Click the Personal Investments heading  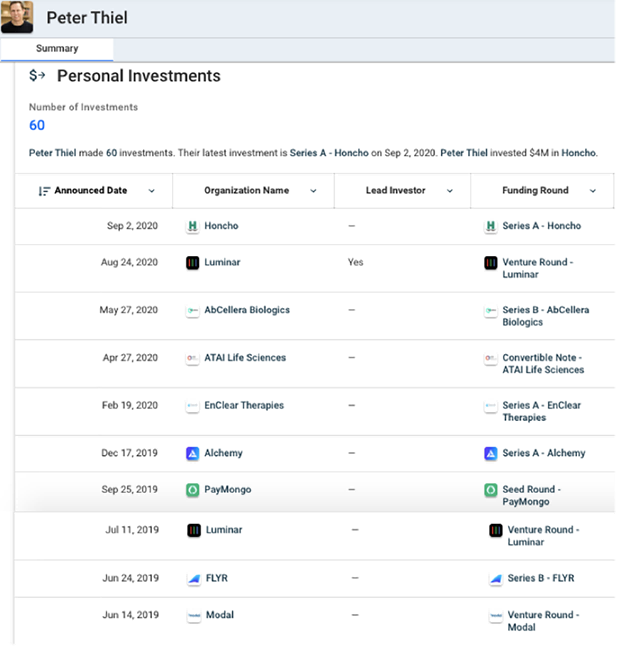pyautogui.click(x=139, y=76)
